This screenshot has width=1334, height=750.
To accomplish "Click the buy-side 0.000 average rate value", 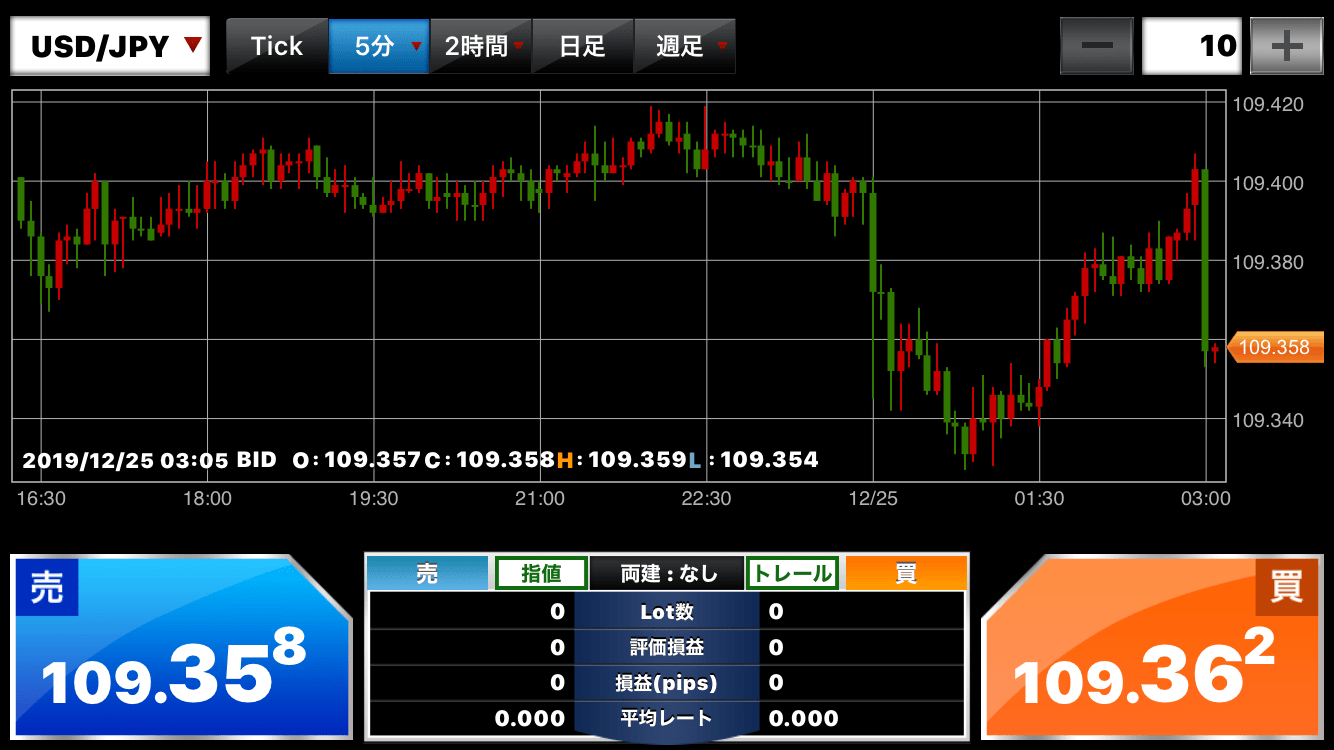I will pyautogui.click(x=804, y=718).
